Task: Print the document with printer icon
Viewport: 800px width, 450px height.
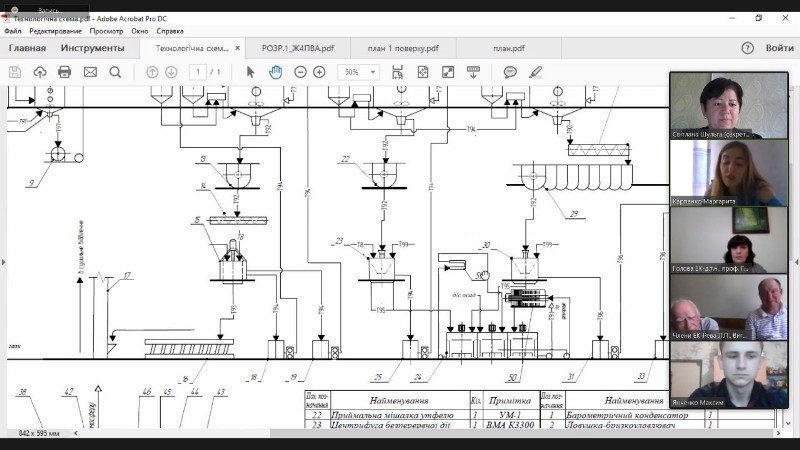Action: (64, 72)
